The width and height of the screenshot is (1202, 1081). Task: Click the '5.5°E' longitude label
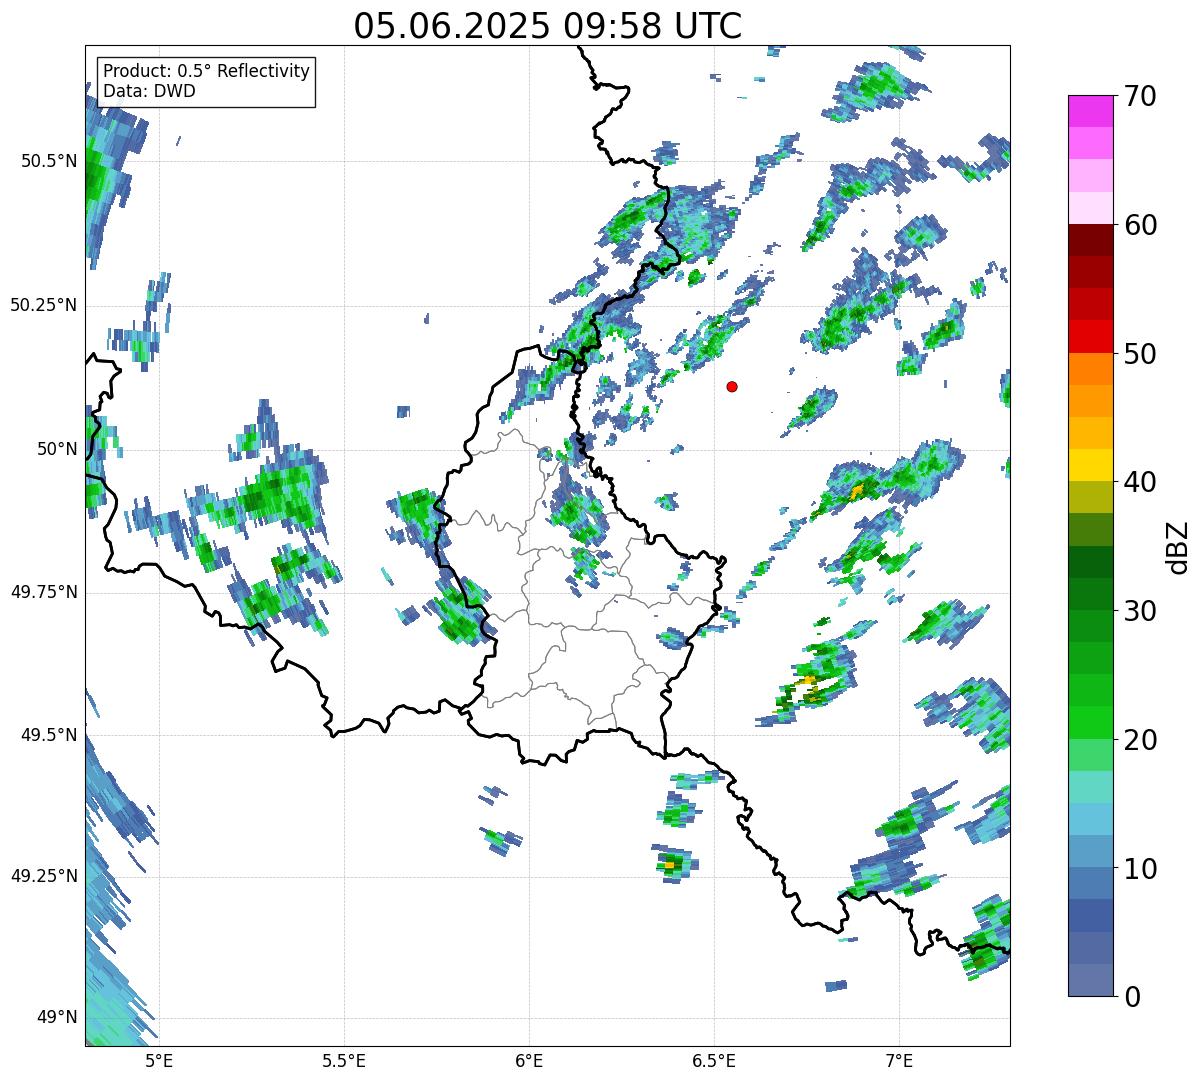pos(344,1060)
